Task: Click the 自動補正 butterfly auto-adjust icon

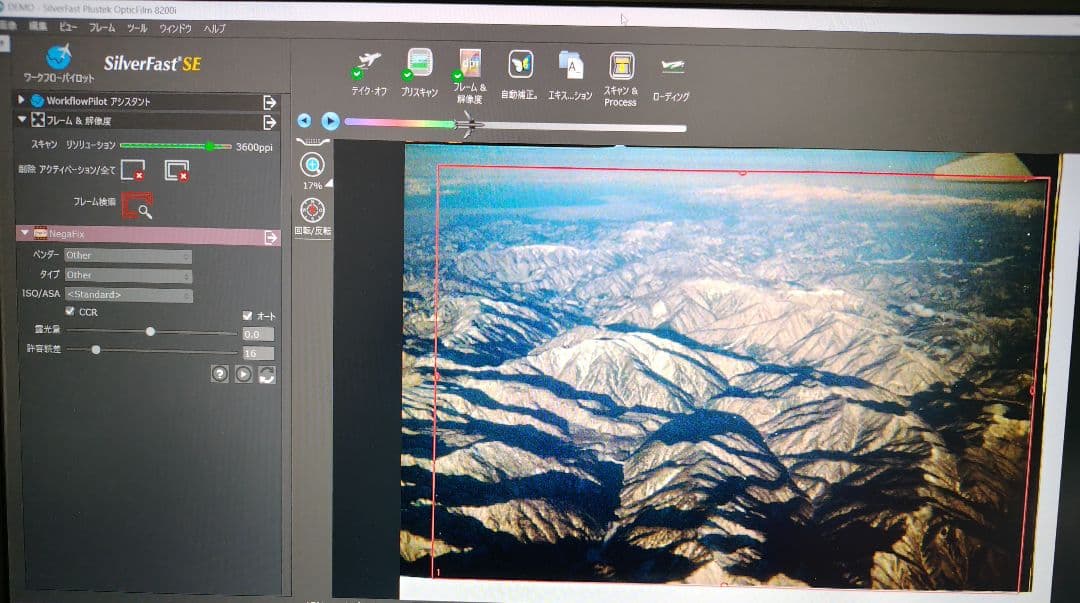Action: (x=520, y=66)
